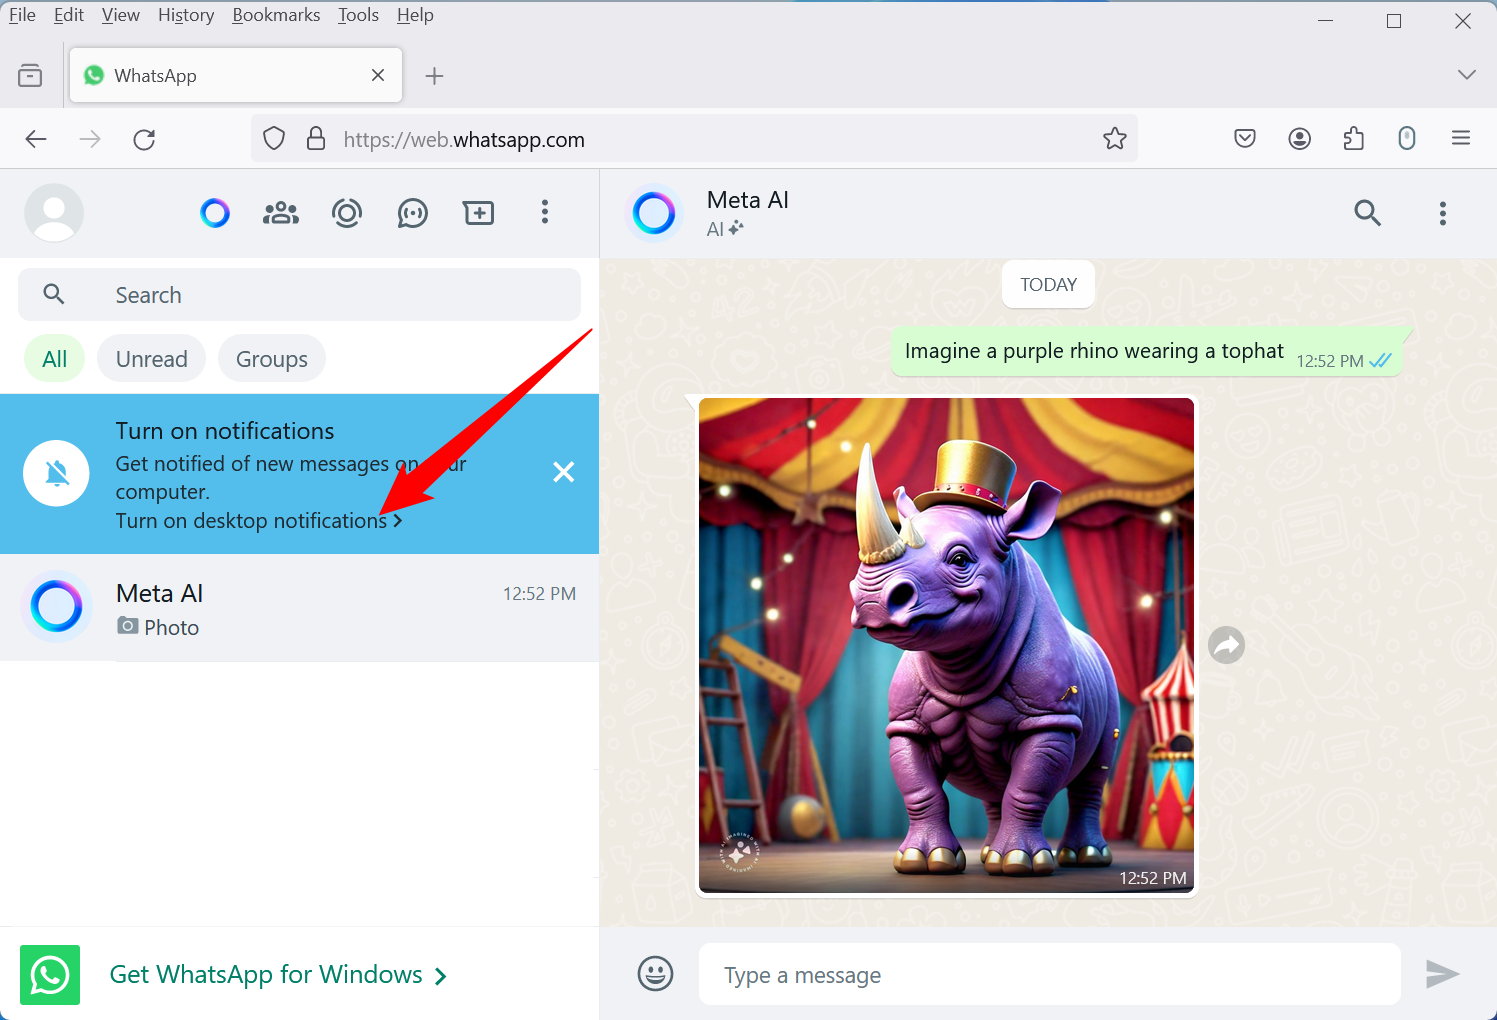Start a new chat via the new-chat icon
Screen dimensions: 1497x1020
478,212
